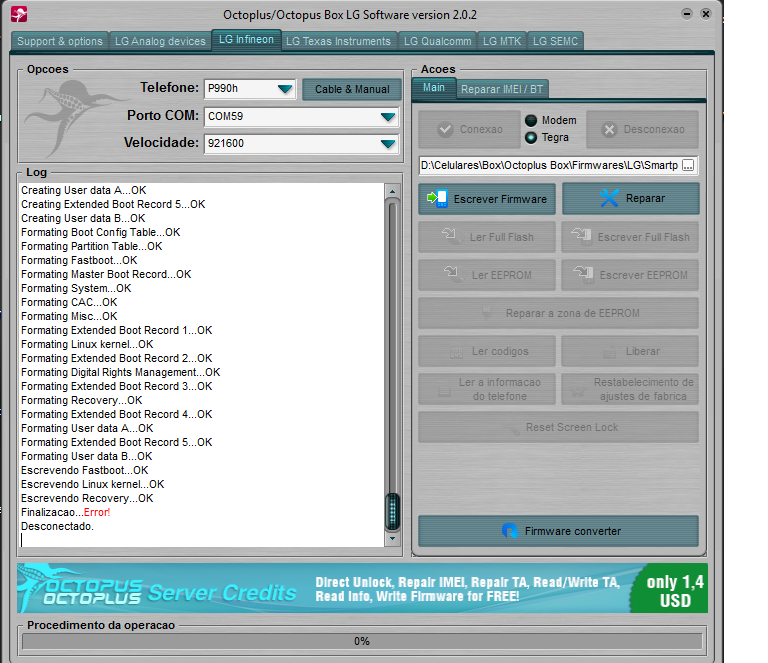Click Reparar a zona de EEPROM button
This screenshot has width=768, height=663.
pos(558,313)
